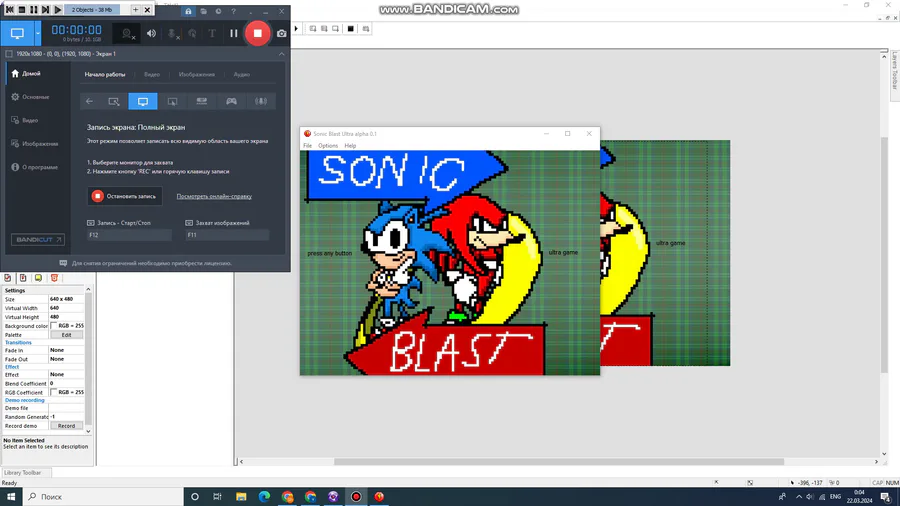
Task: Open the Bandicam lock icon in title bar
Action: point(188,11)
